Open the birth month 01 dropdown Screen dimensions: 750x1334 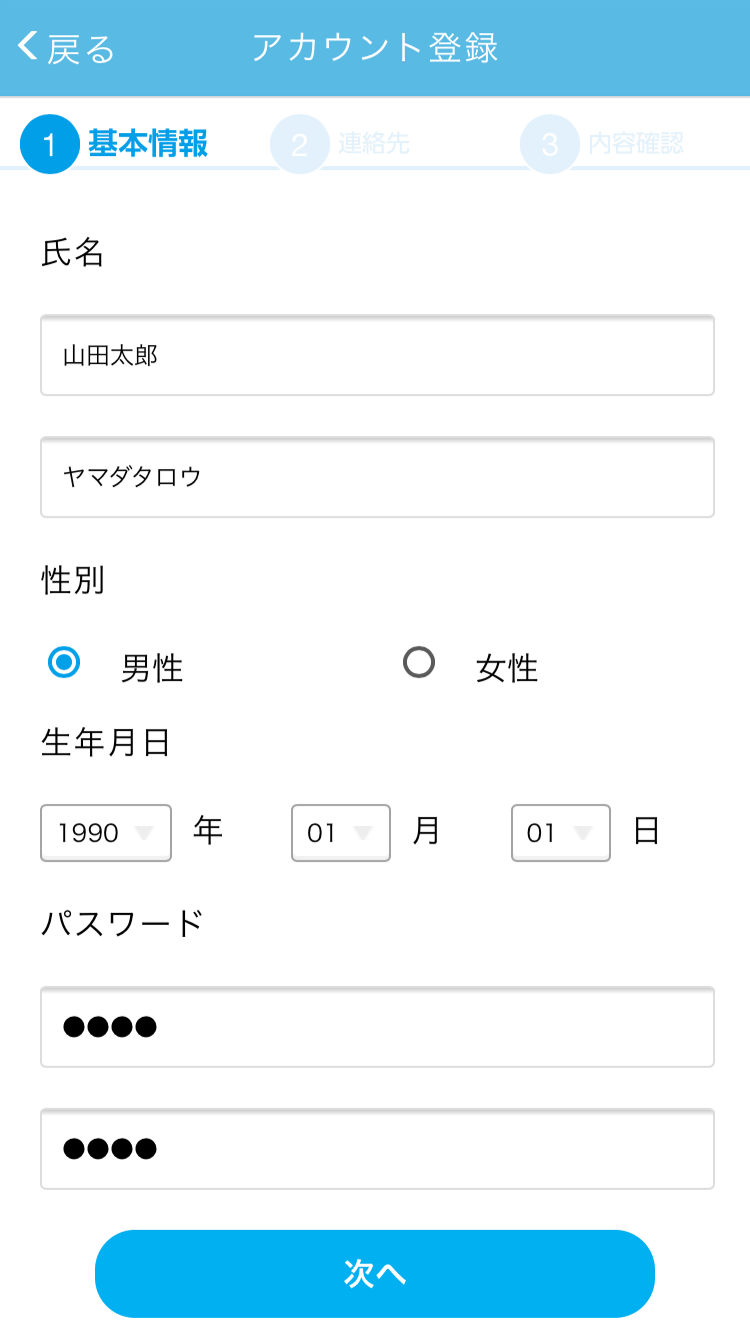340,832
